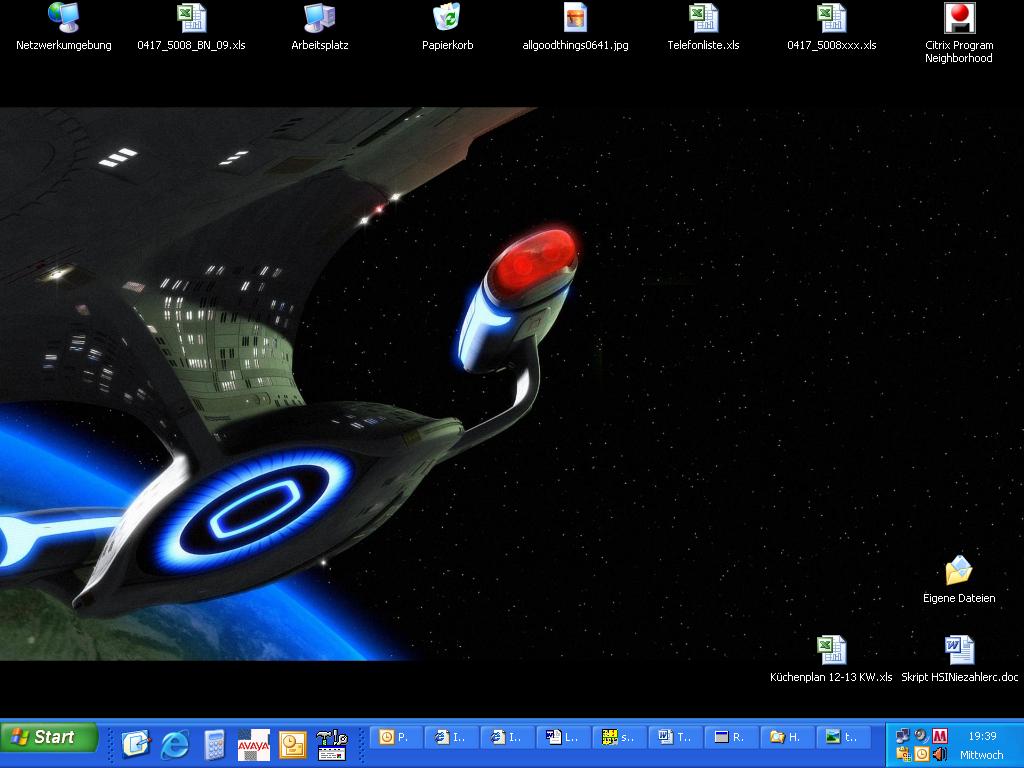This screenshot has height=768, width=1024.
Task: Open Küchenplan 12-13 KW.xls spreadsheet
Action: [x=831, y=651]
